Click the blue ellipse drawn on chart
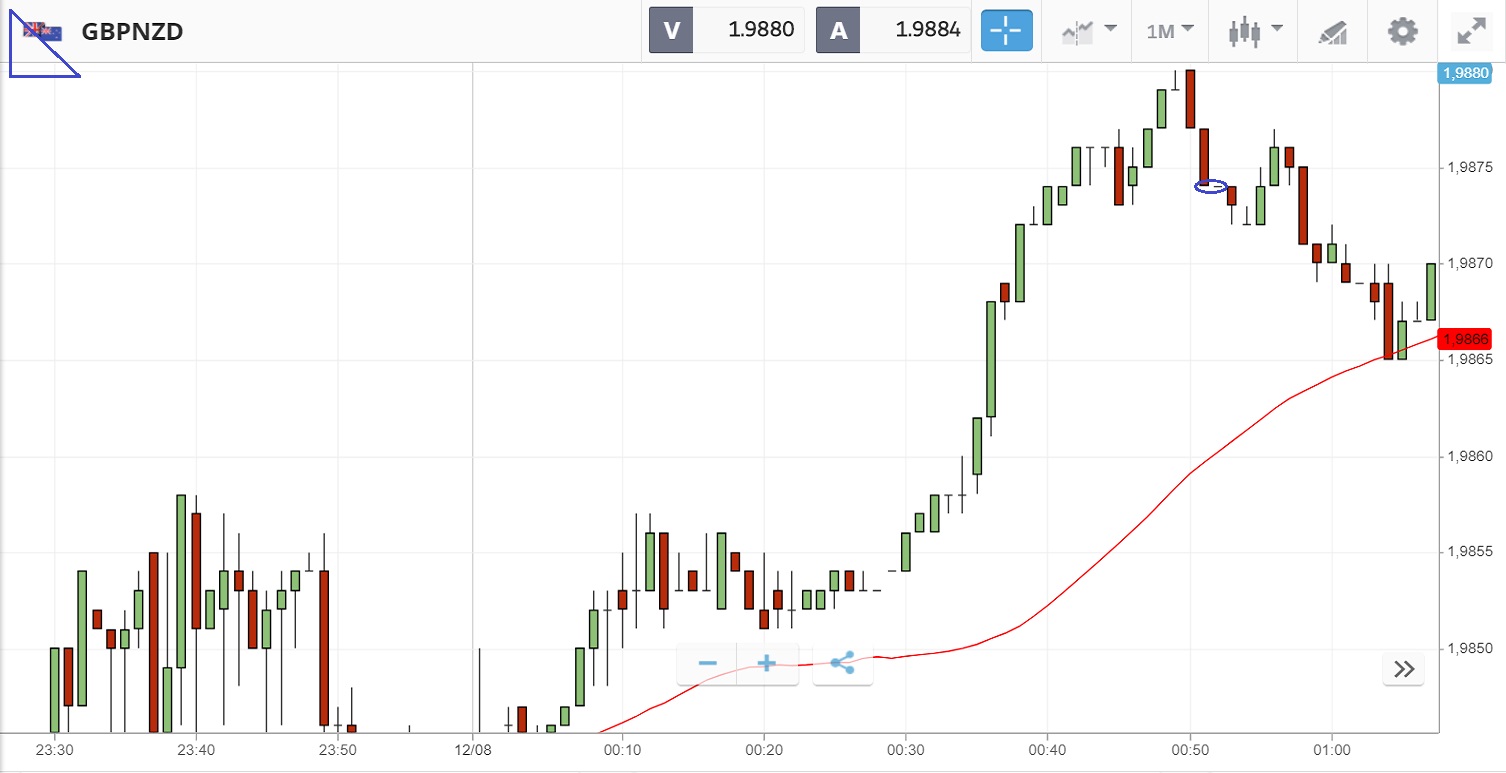Image resolution: width=1506 pixels, height=773 pixels. (1211, 186)
